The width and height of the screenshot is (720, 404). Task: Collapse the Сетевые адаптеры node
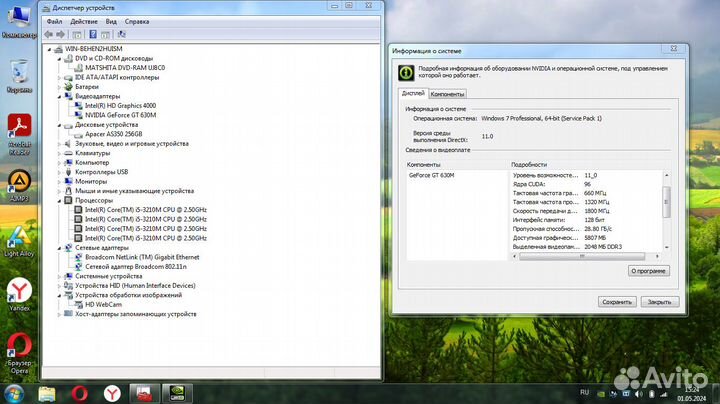pyautogui.click(x=59, y=248)
